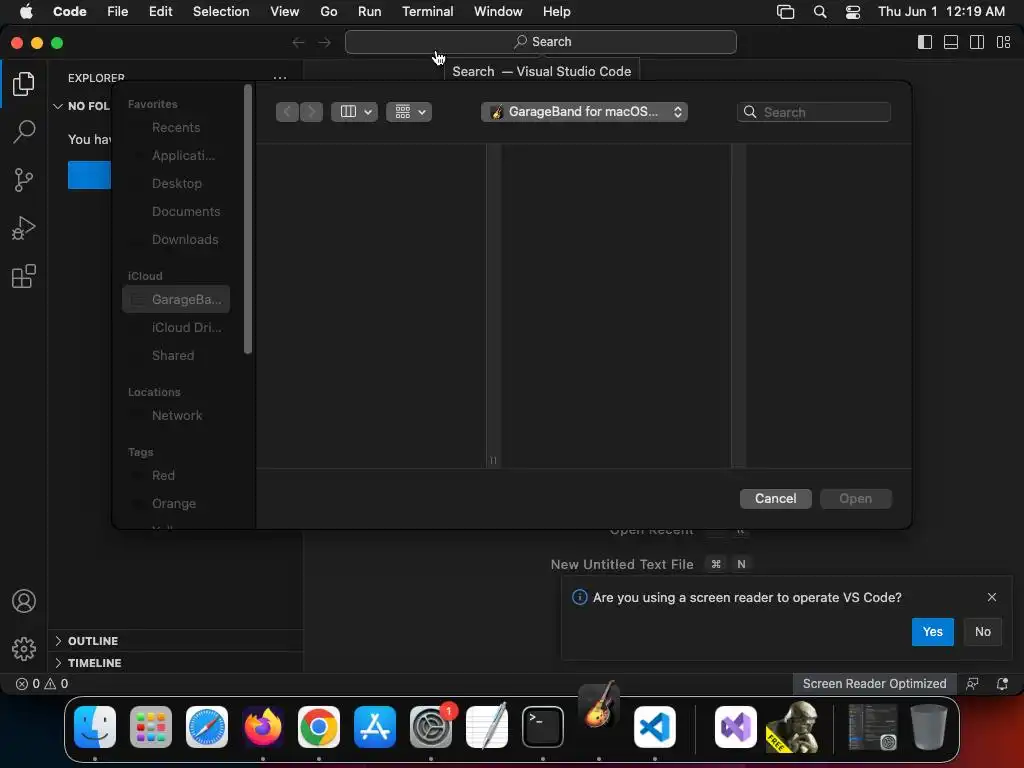This screenshot has height=768, width=1024.
Task: Open the Accounts icon in activity bar
Action: 24,601
